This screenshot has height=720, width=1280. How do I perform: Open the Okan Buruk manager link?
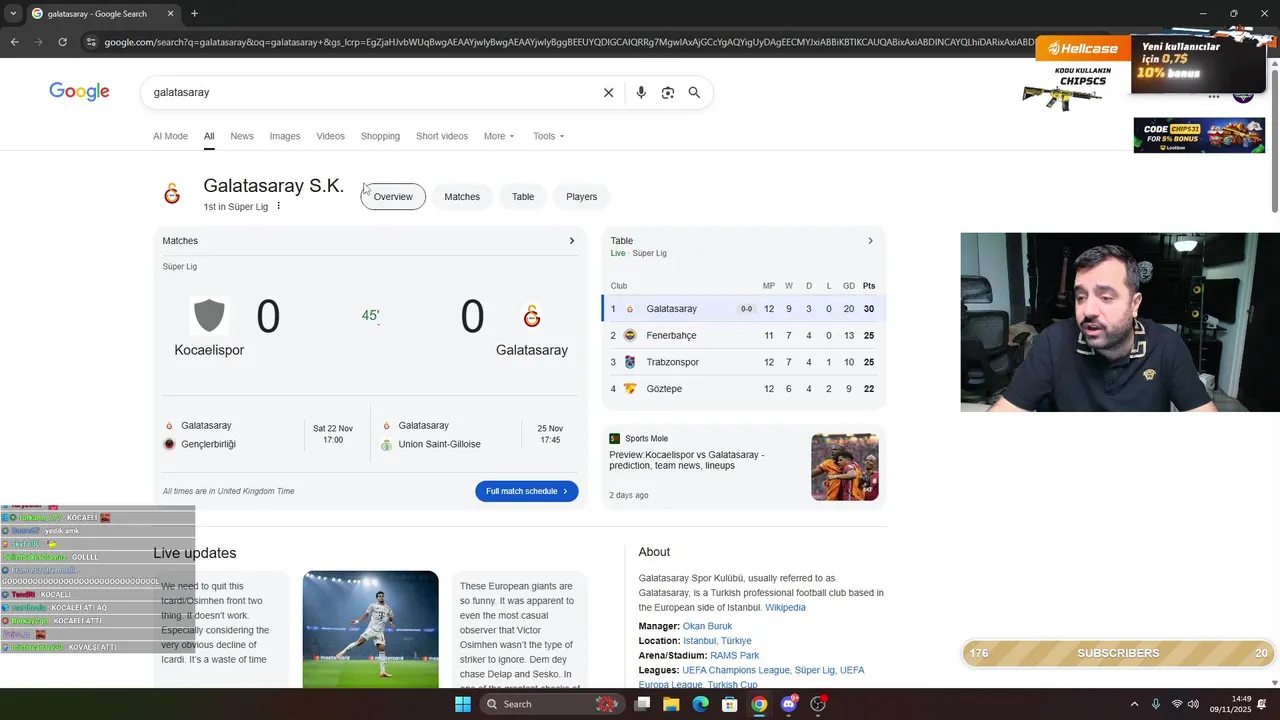click(x=707, y=626)
